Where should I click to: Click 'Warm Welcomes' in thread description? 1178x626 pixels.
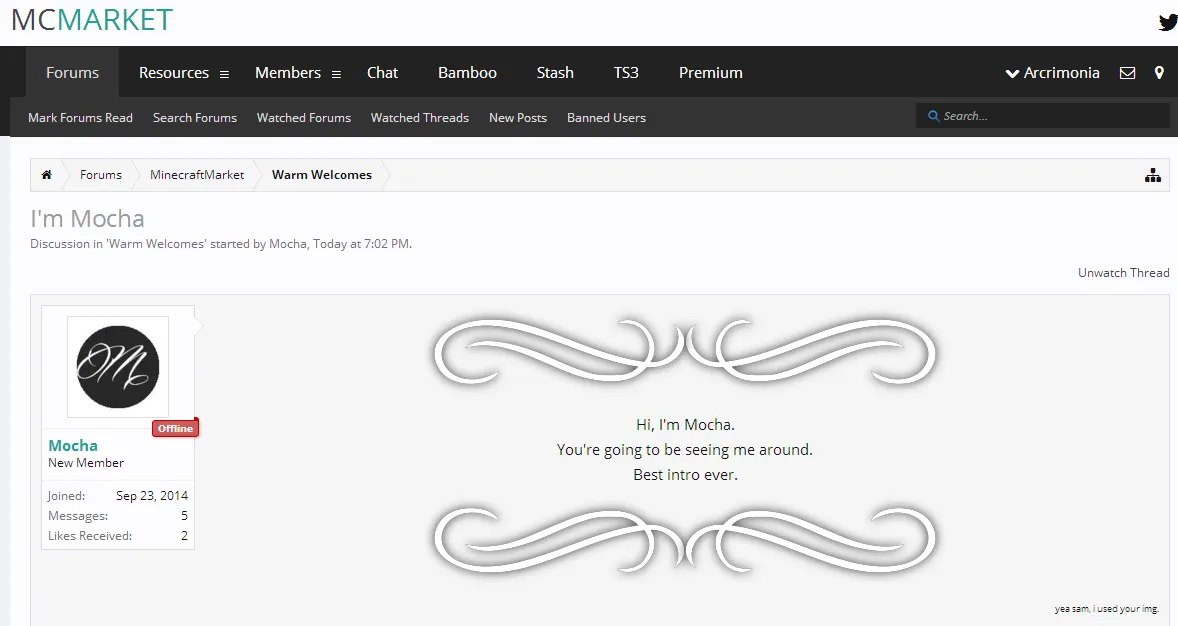tap(156, 243)
